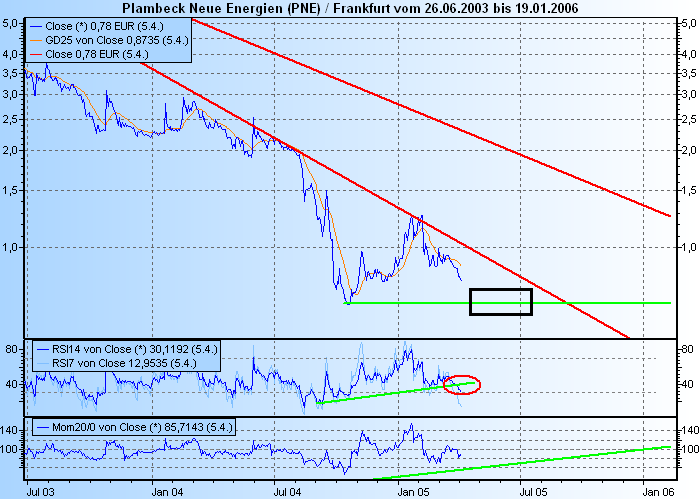Click the '3,0' label on the left price axis
This screenshot has width=700, height=500.
(12, 94)
